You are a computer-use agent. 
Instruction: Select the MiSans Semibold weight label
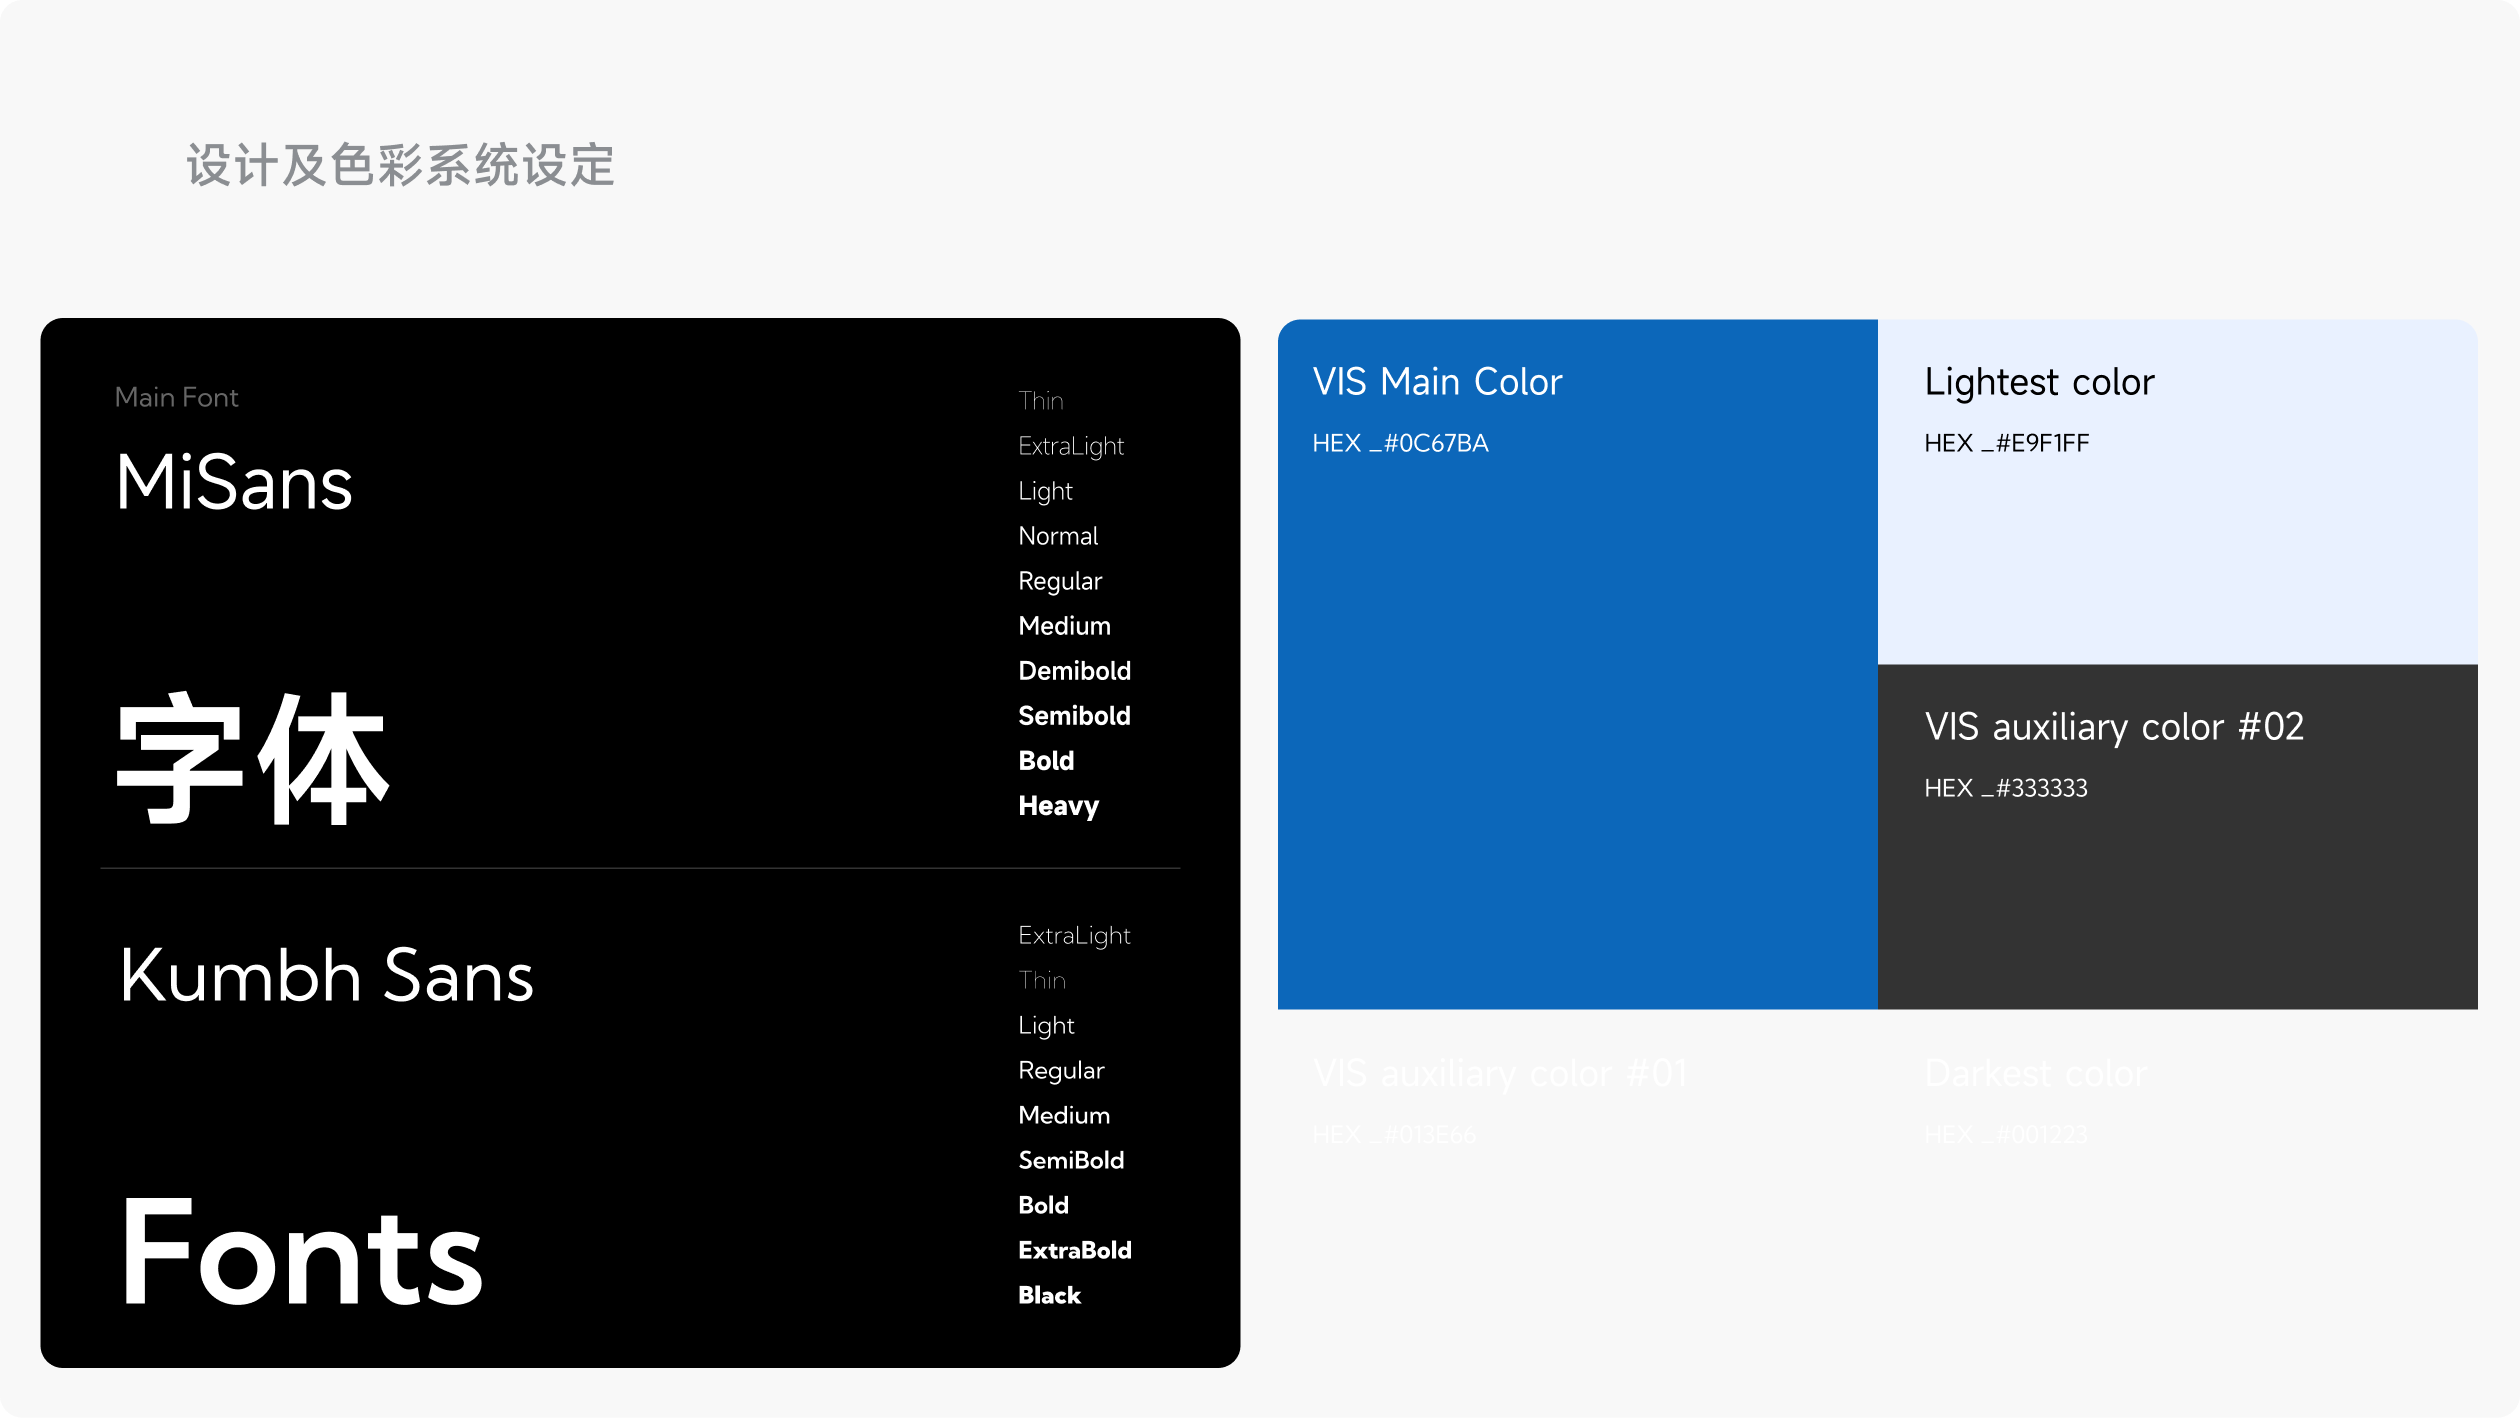[x=1074, y=716]
